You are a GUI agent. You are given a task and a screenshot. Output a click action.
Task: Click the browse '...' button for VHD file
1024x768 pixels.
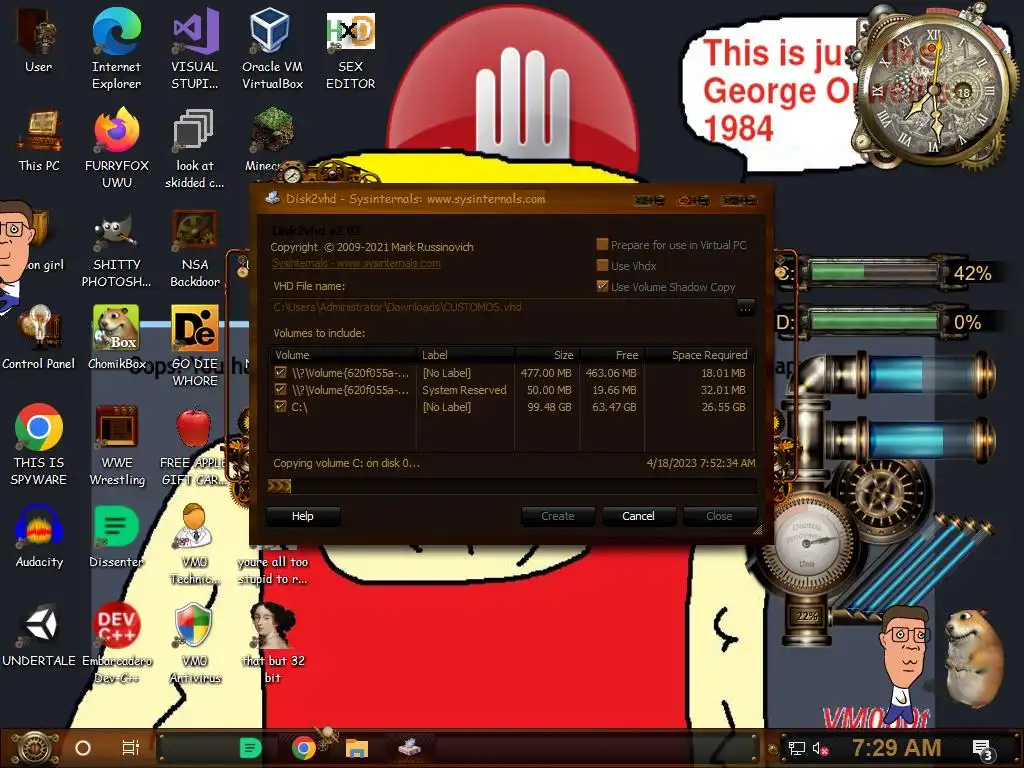pos(746,308)
